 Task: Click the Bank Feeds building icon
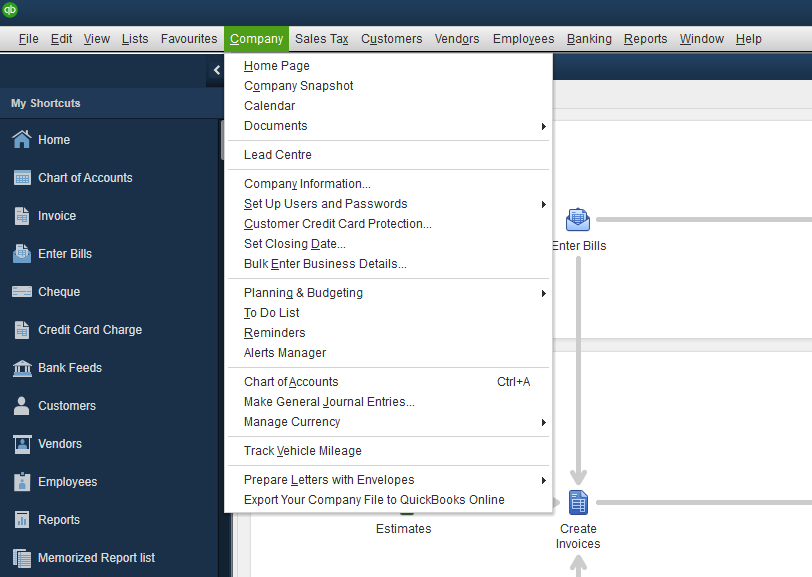point(22,368)
